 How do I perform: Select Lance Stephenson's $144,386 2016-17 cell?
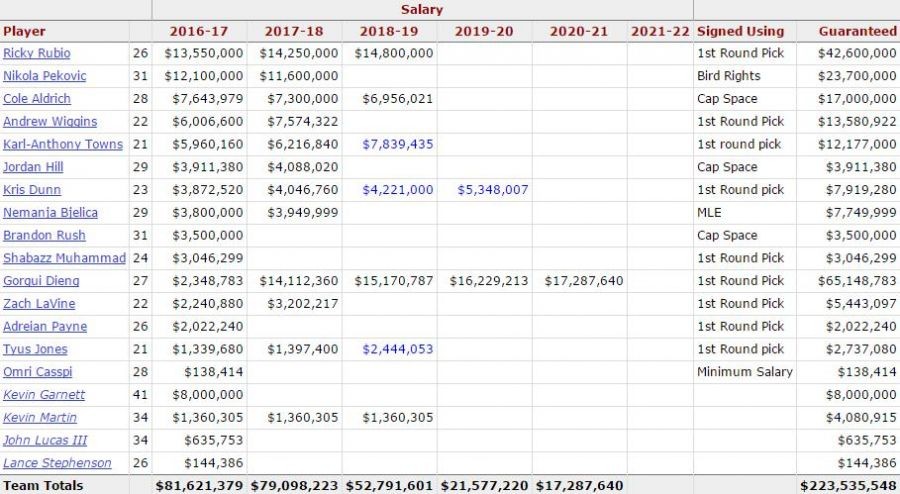coord(214,463)
